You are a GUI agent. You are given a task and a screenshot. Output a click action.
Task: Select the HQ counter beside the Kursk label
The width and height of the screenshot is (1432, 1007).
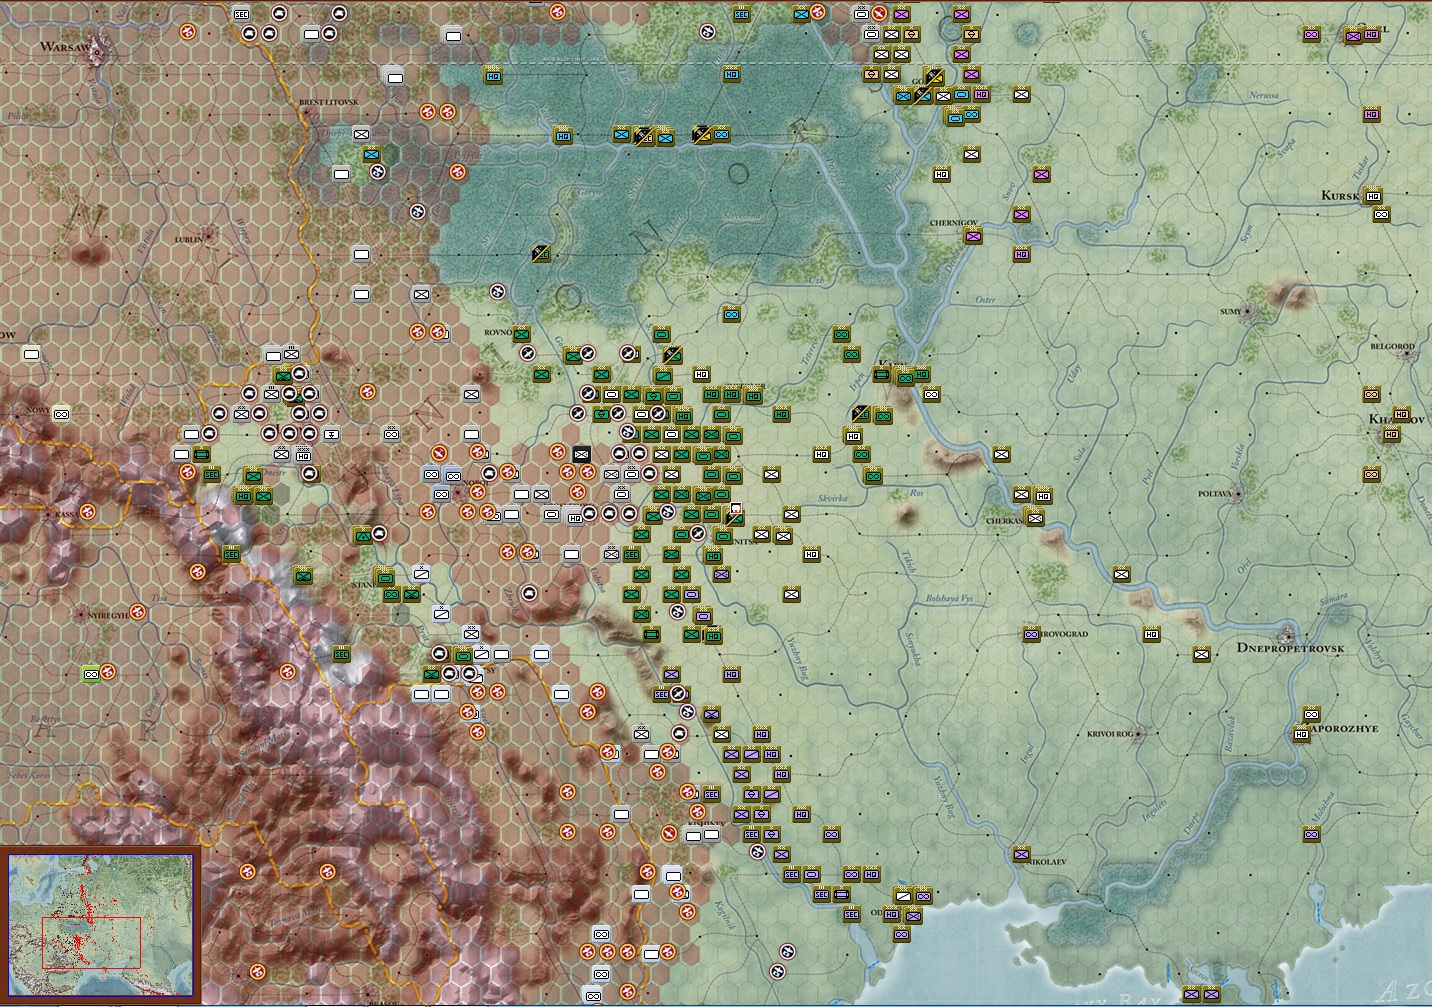(x=1373, y=195)
